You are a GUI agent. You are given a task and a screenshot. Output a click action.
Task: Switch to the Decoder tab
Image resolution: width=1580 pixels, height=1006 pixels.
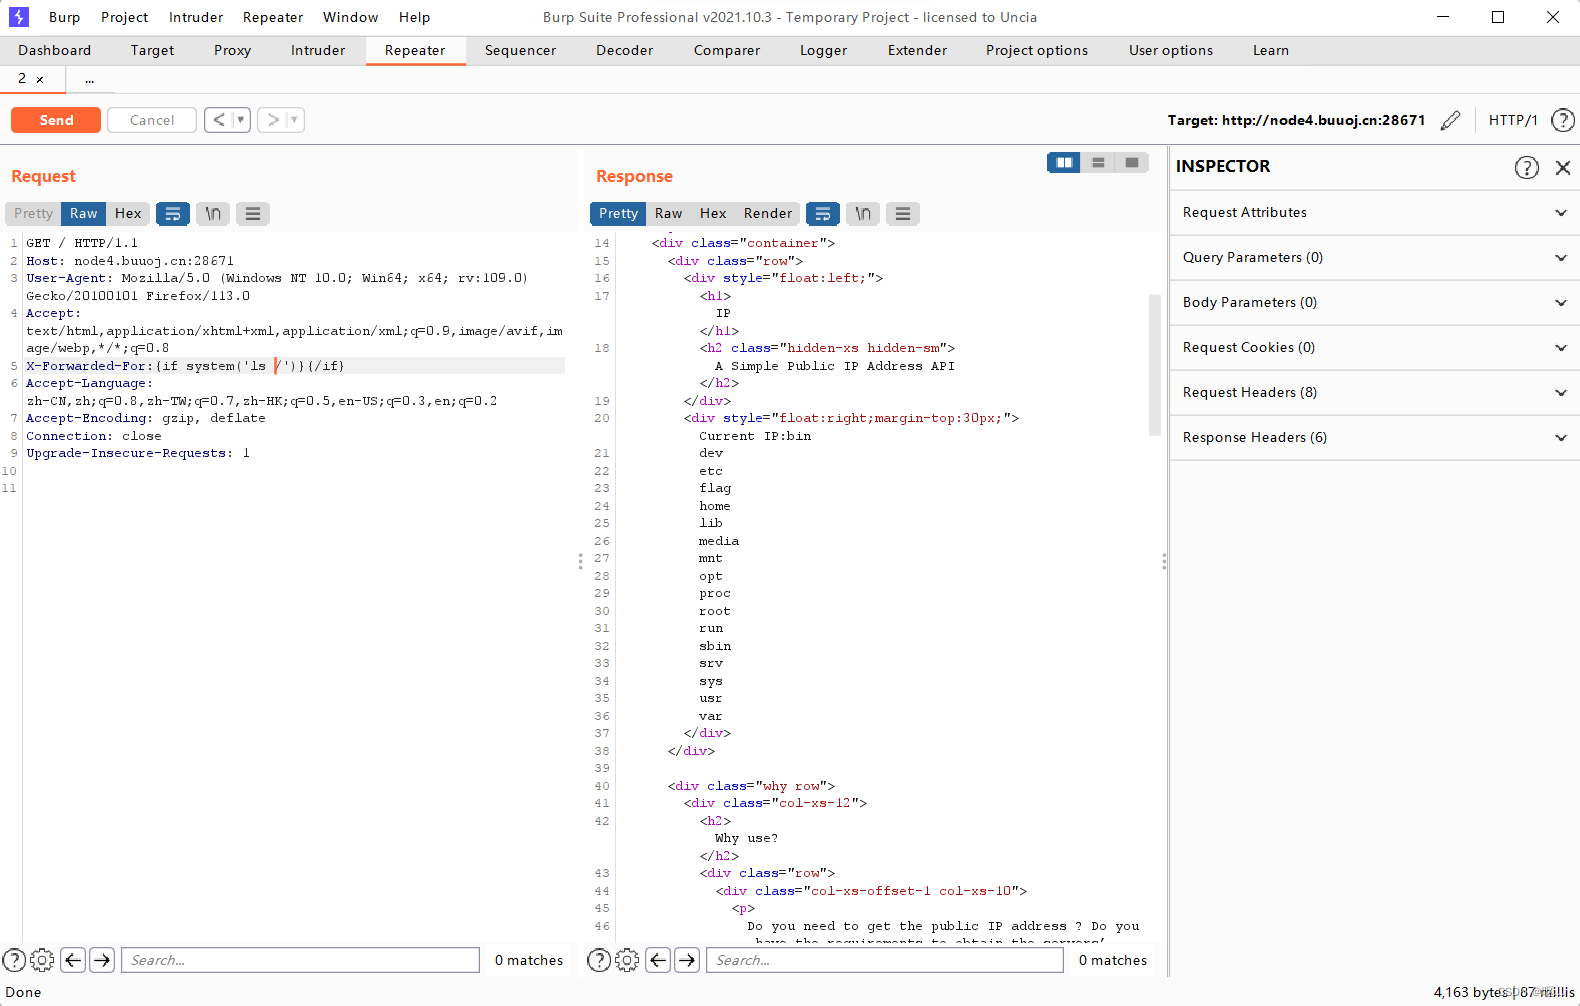[624, 50]
